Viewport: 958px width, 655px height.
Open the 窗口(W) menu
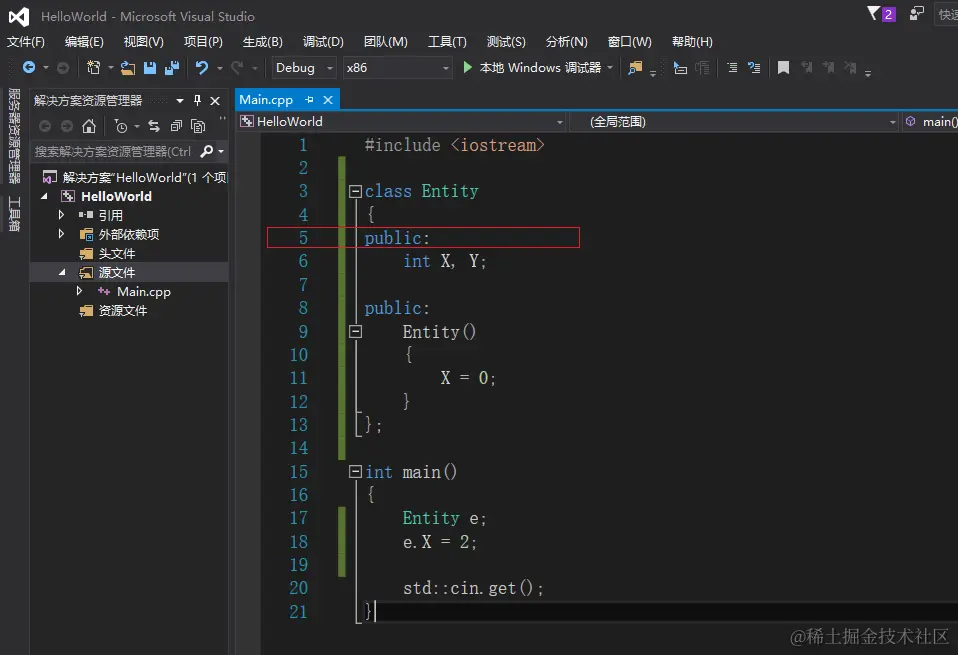click(630, 42)
